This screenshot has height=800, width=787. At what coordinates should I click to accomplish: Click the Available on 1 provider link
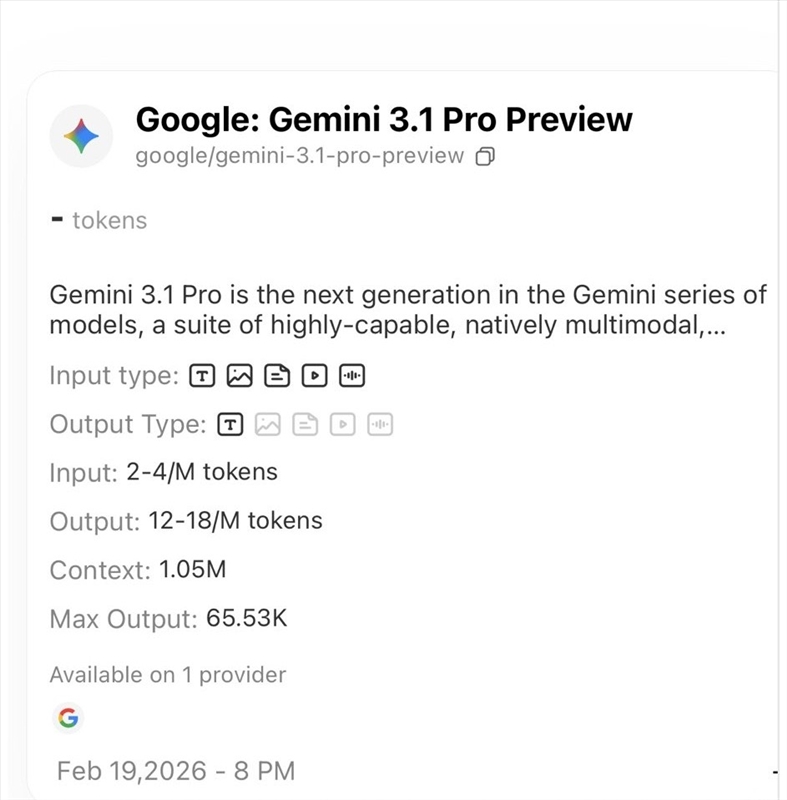click(x=168, y=674)
